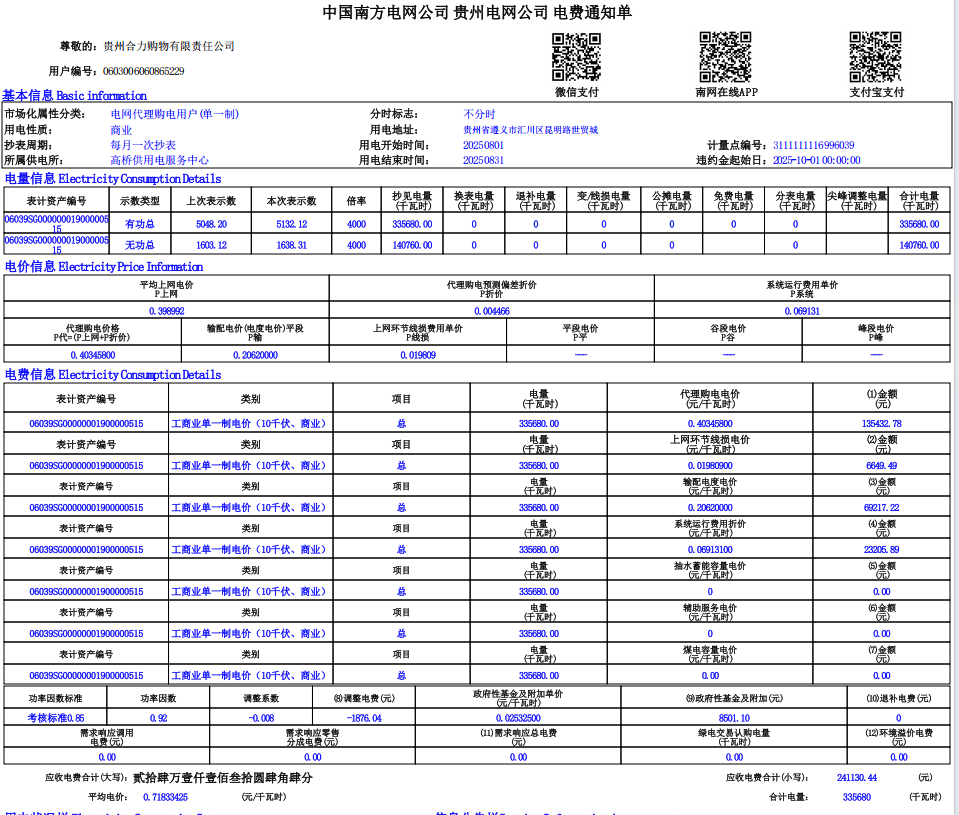The height and width of the screenshot is (815, 959).
Task: Select the 每月一次抄表 meter reading cycle
Action: click(x=143, y=145)
